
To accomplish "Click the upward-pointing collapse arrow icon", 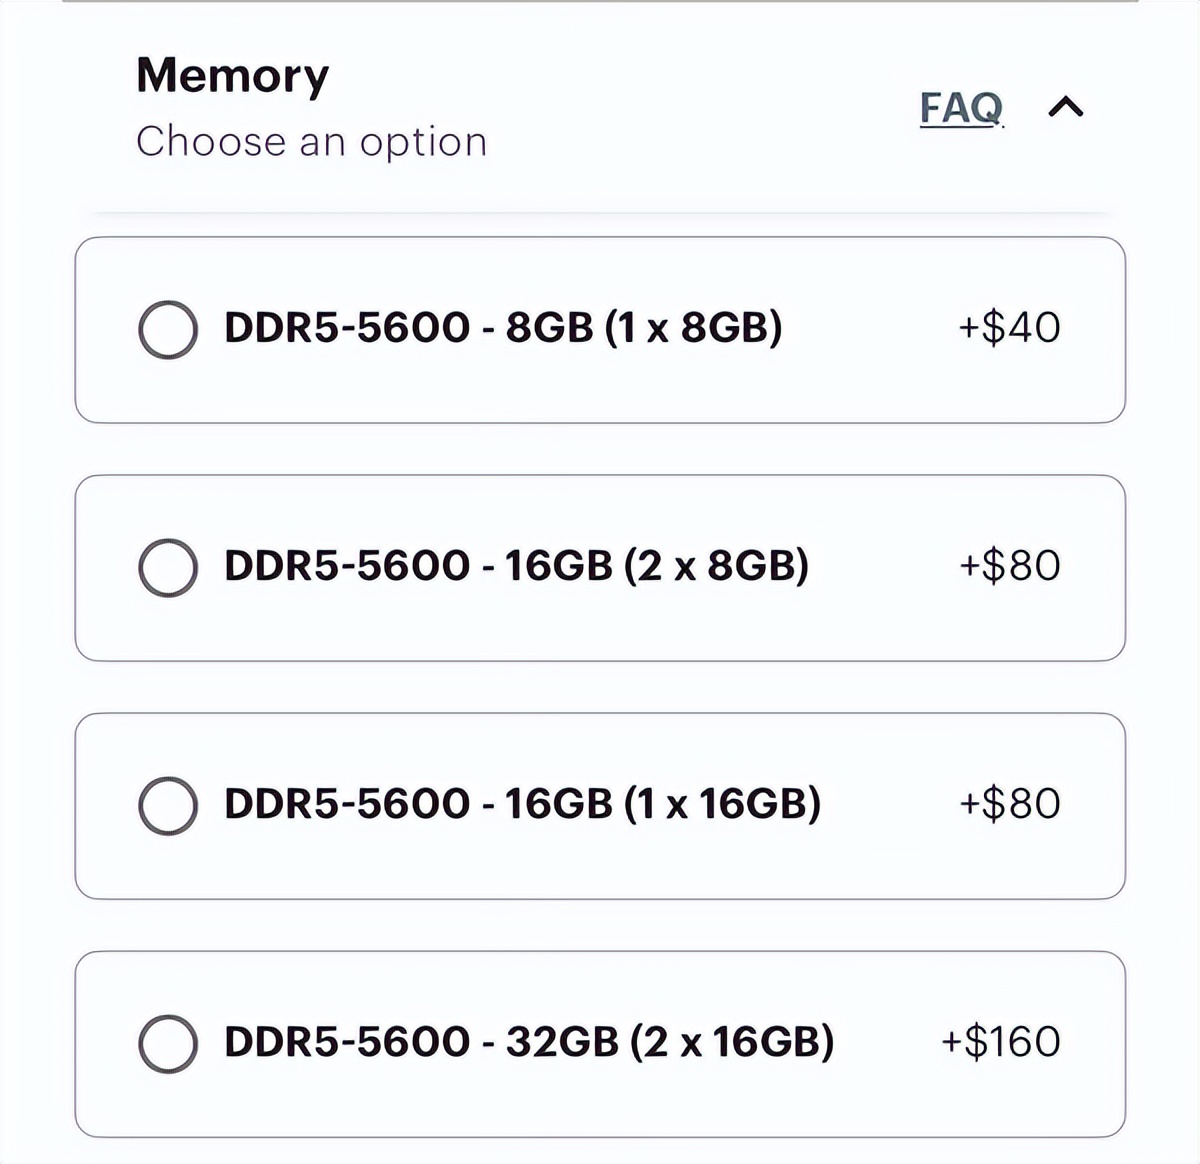I will tap(1064, 106).
